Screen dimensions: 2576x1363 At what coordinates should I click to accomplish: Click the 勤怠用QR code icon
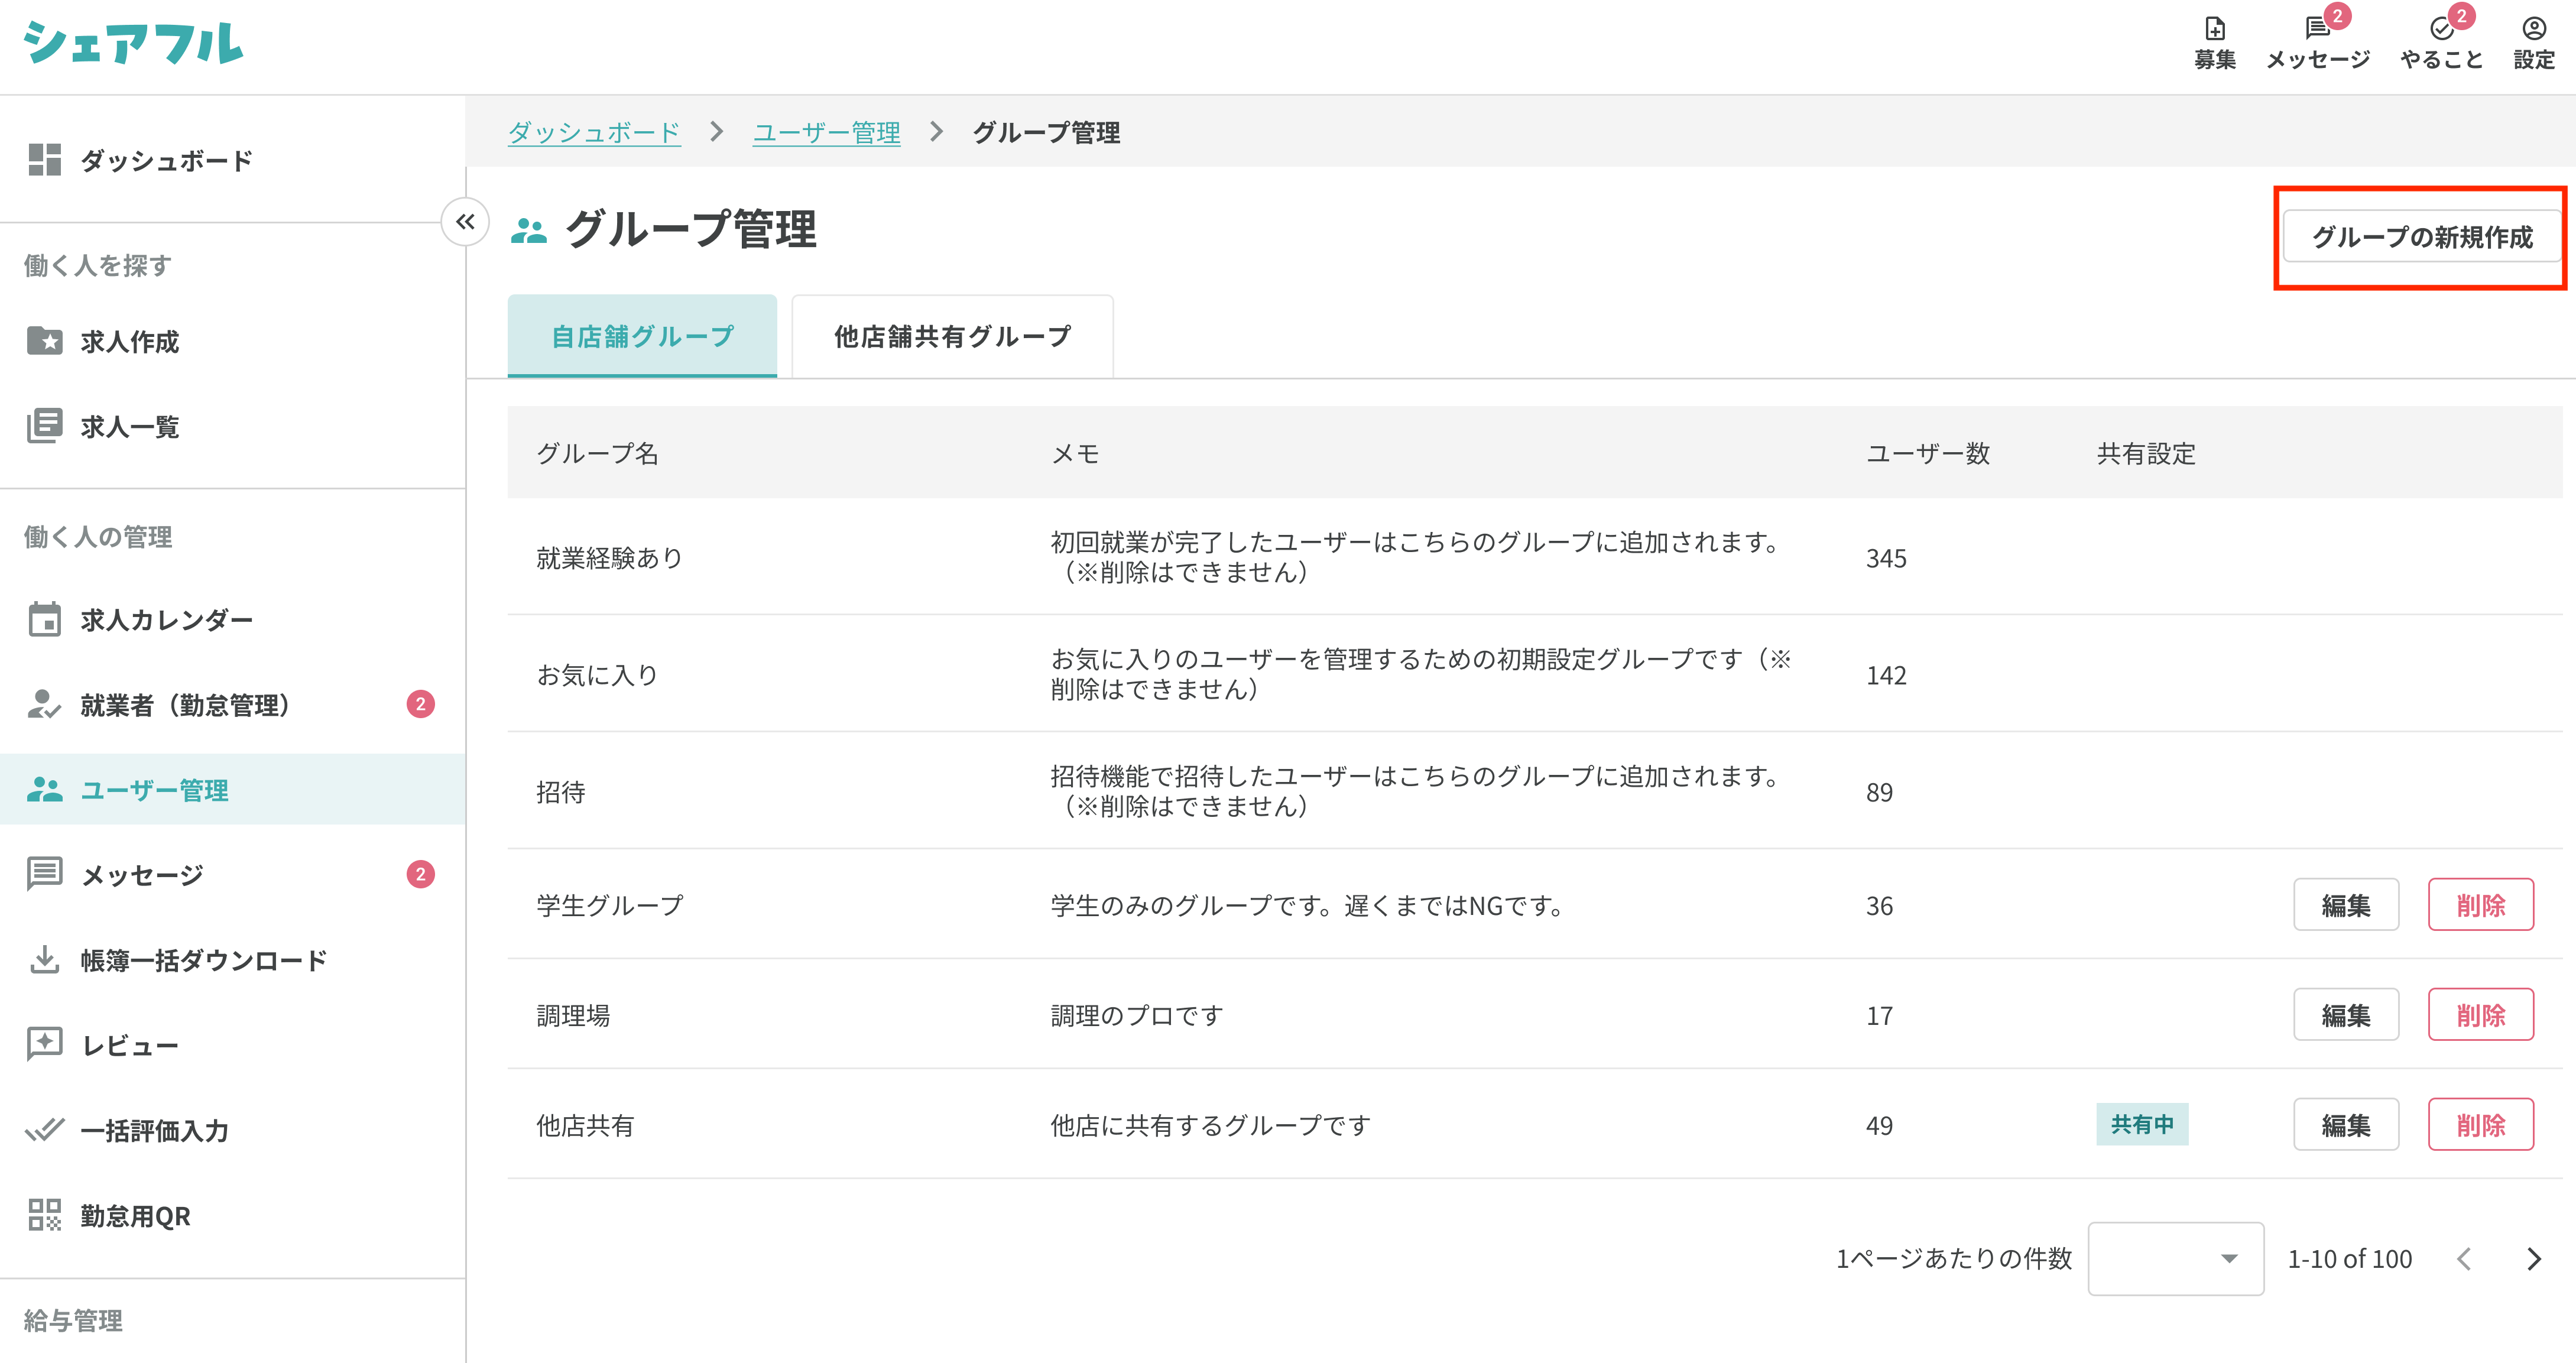[x=44, y=1214]
